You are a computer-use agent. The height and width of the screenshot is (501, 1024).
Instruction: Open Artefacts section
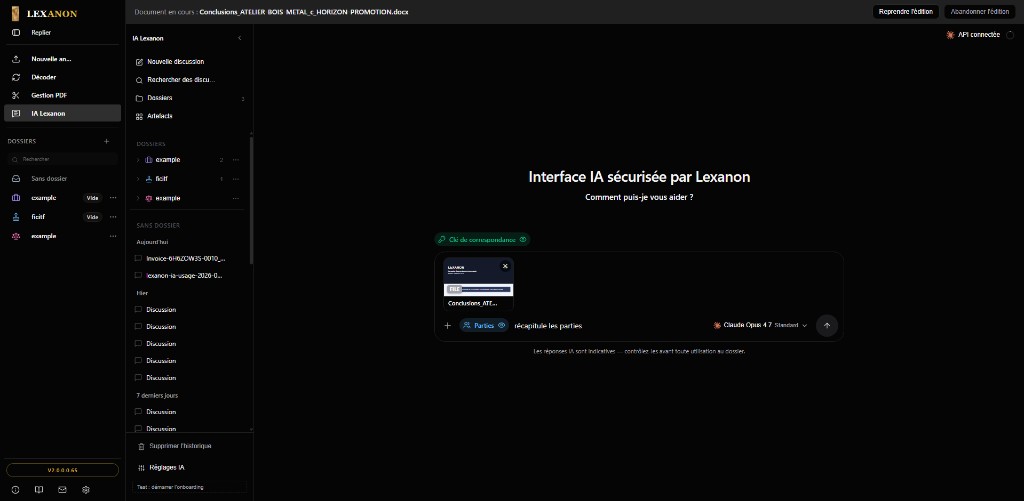coord(188,116)
